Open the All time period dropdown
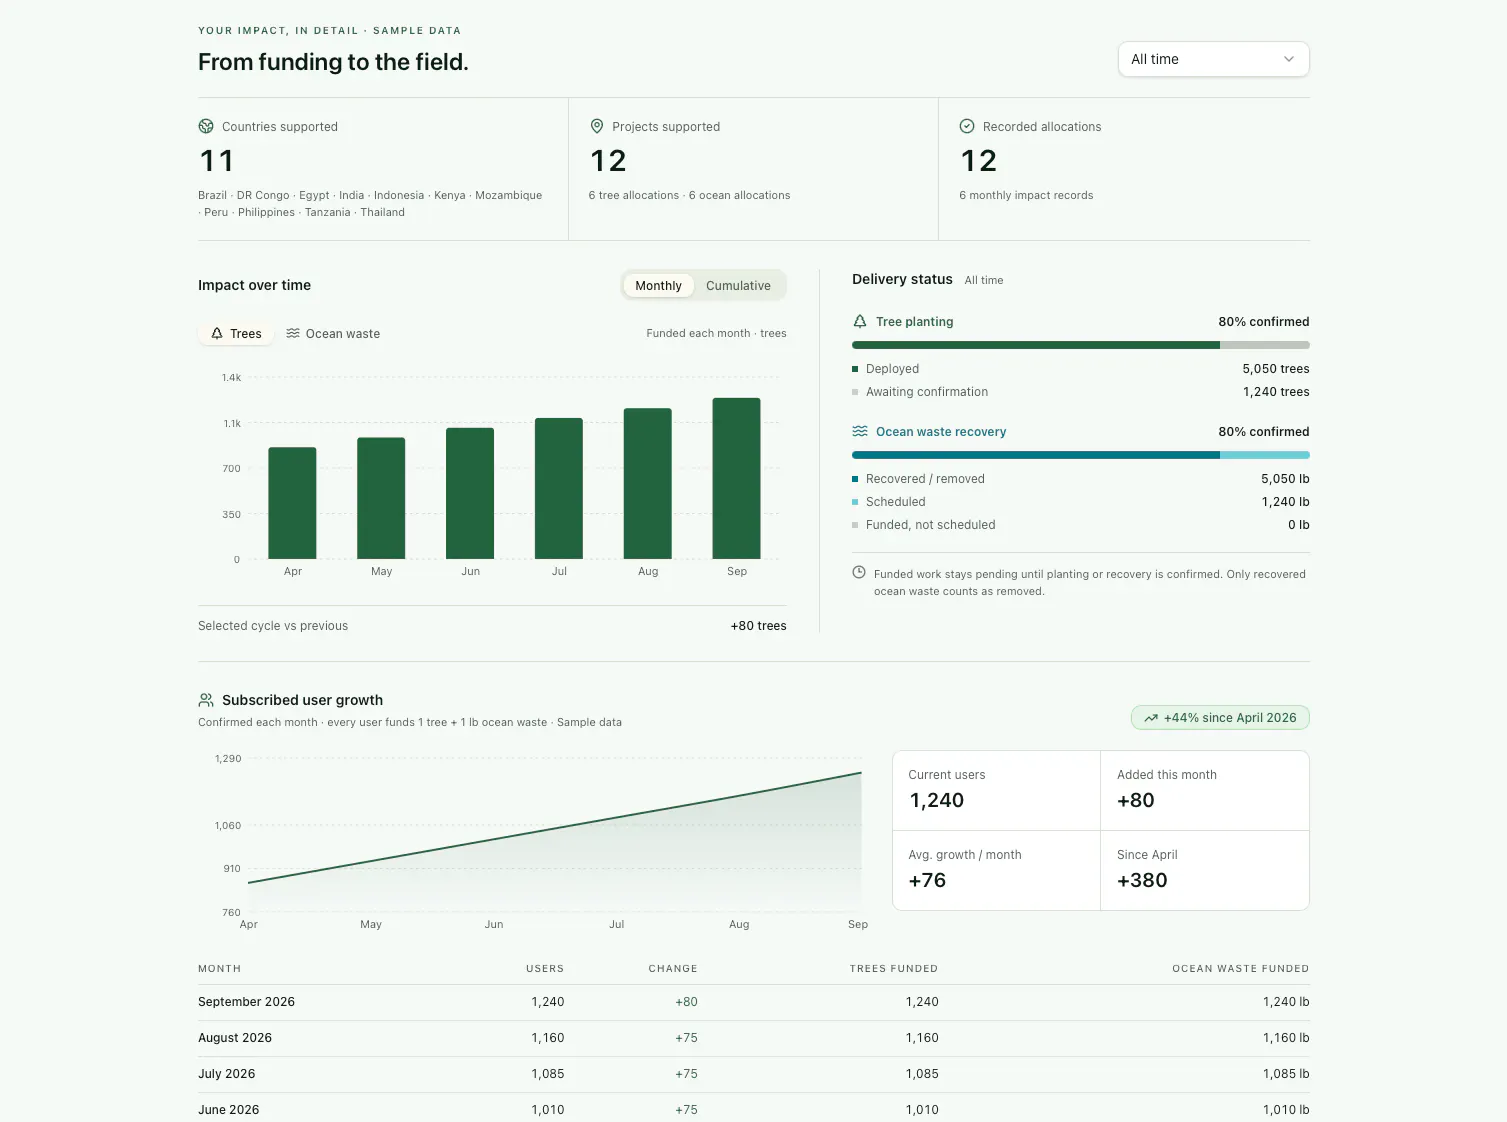Screen dimensions: 1507x1122 point(1213,59)
